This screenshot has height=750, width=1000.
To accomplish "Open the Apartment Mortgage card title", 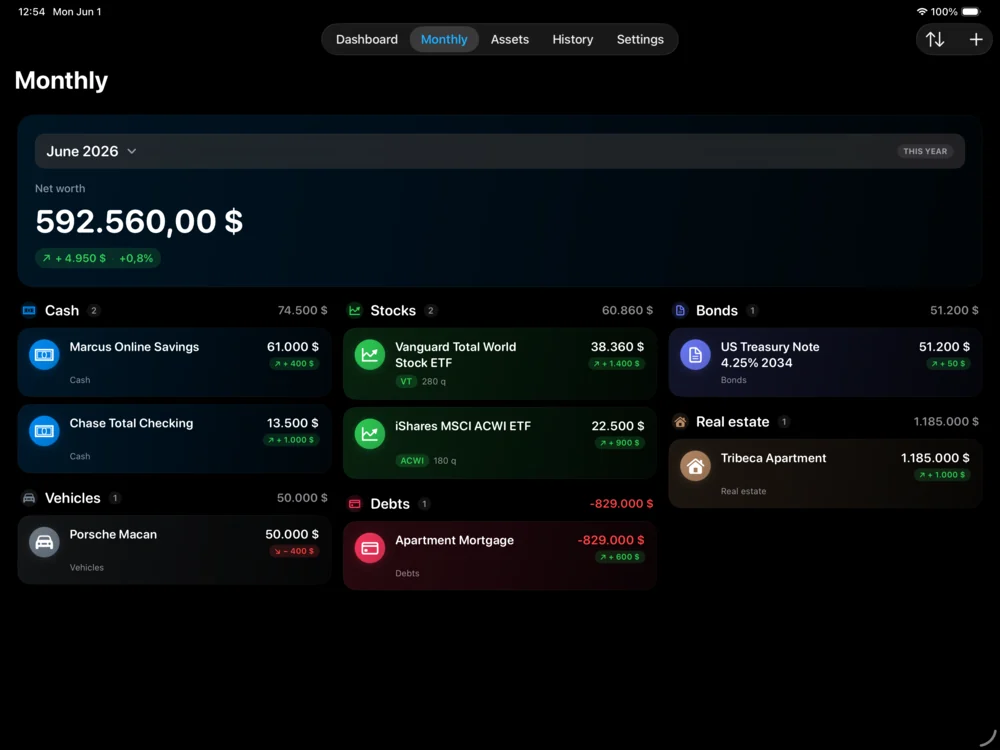I will 454,540.
